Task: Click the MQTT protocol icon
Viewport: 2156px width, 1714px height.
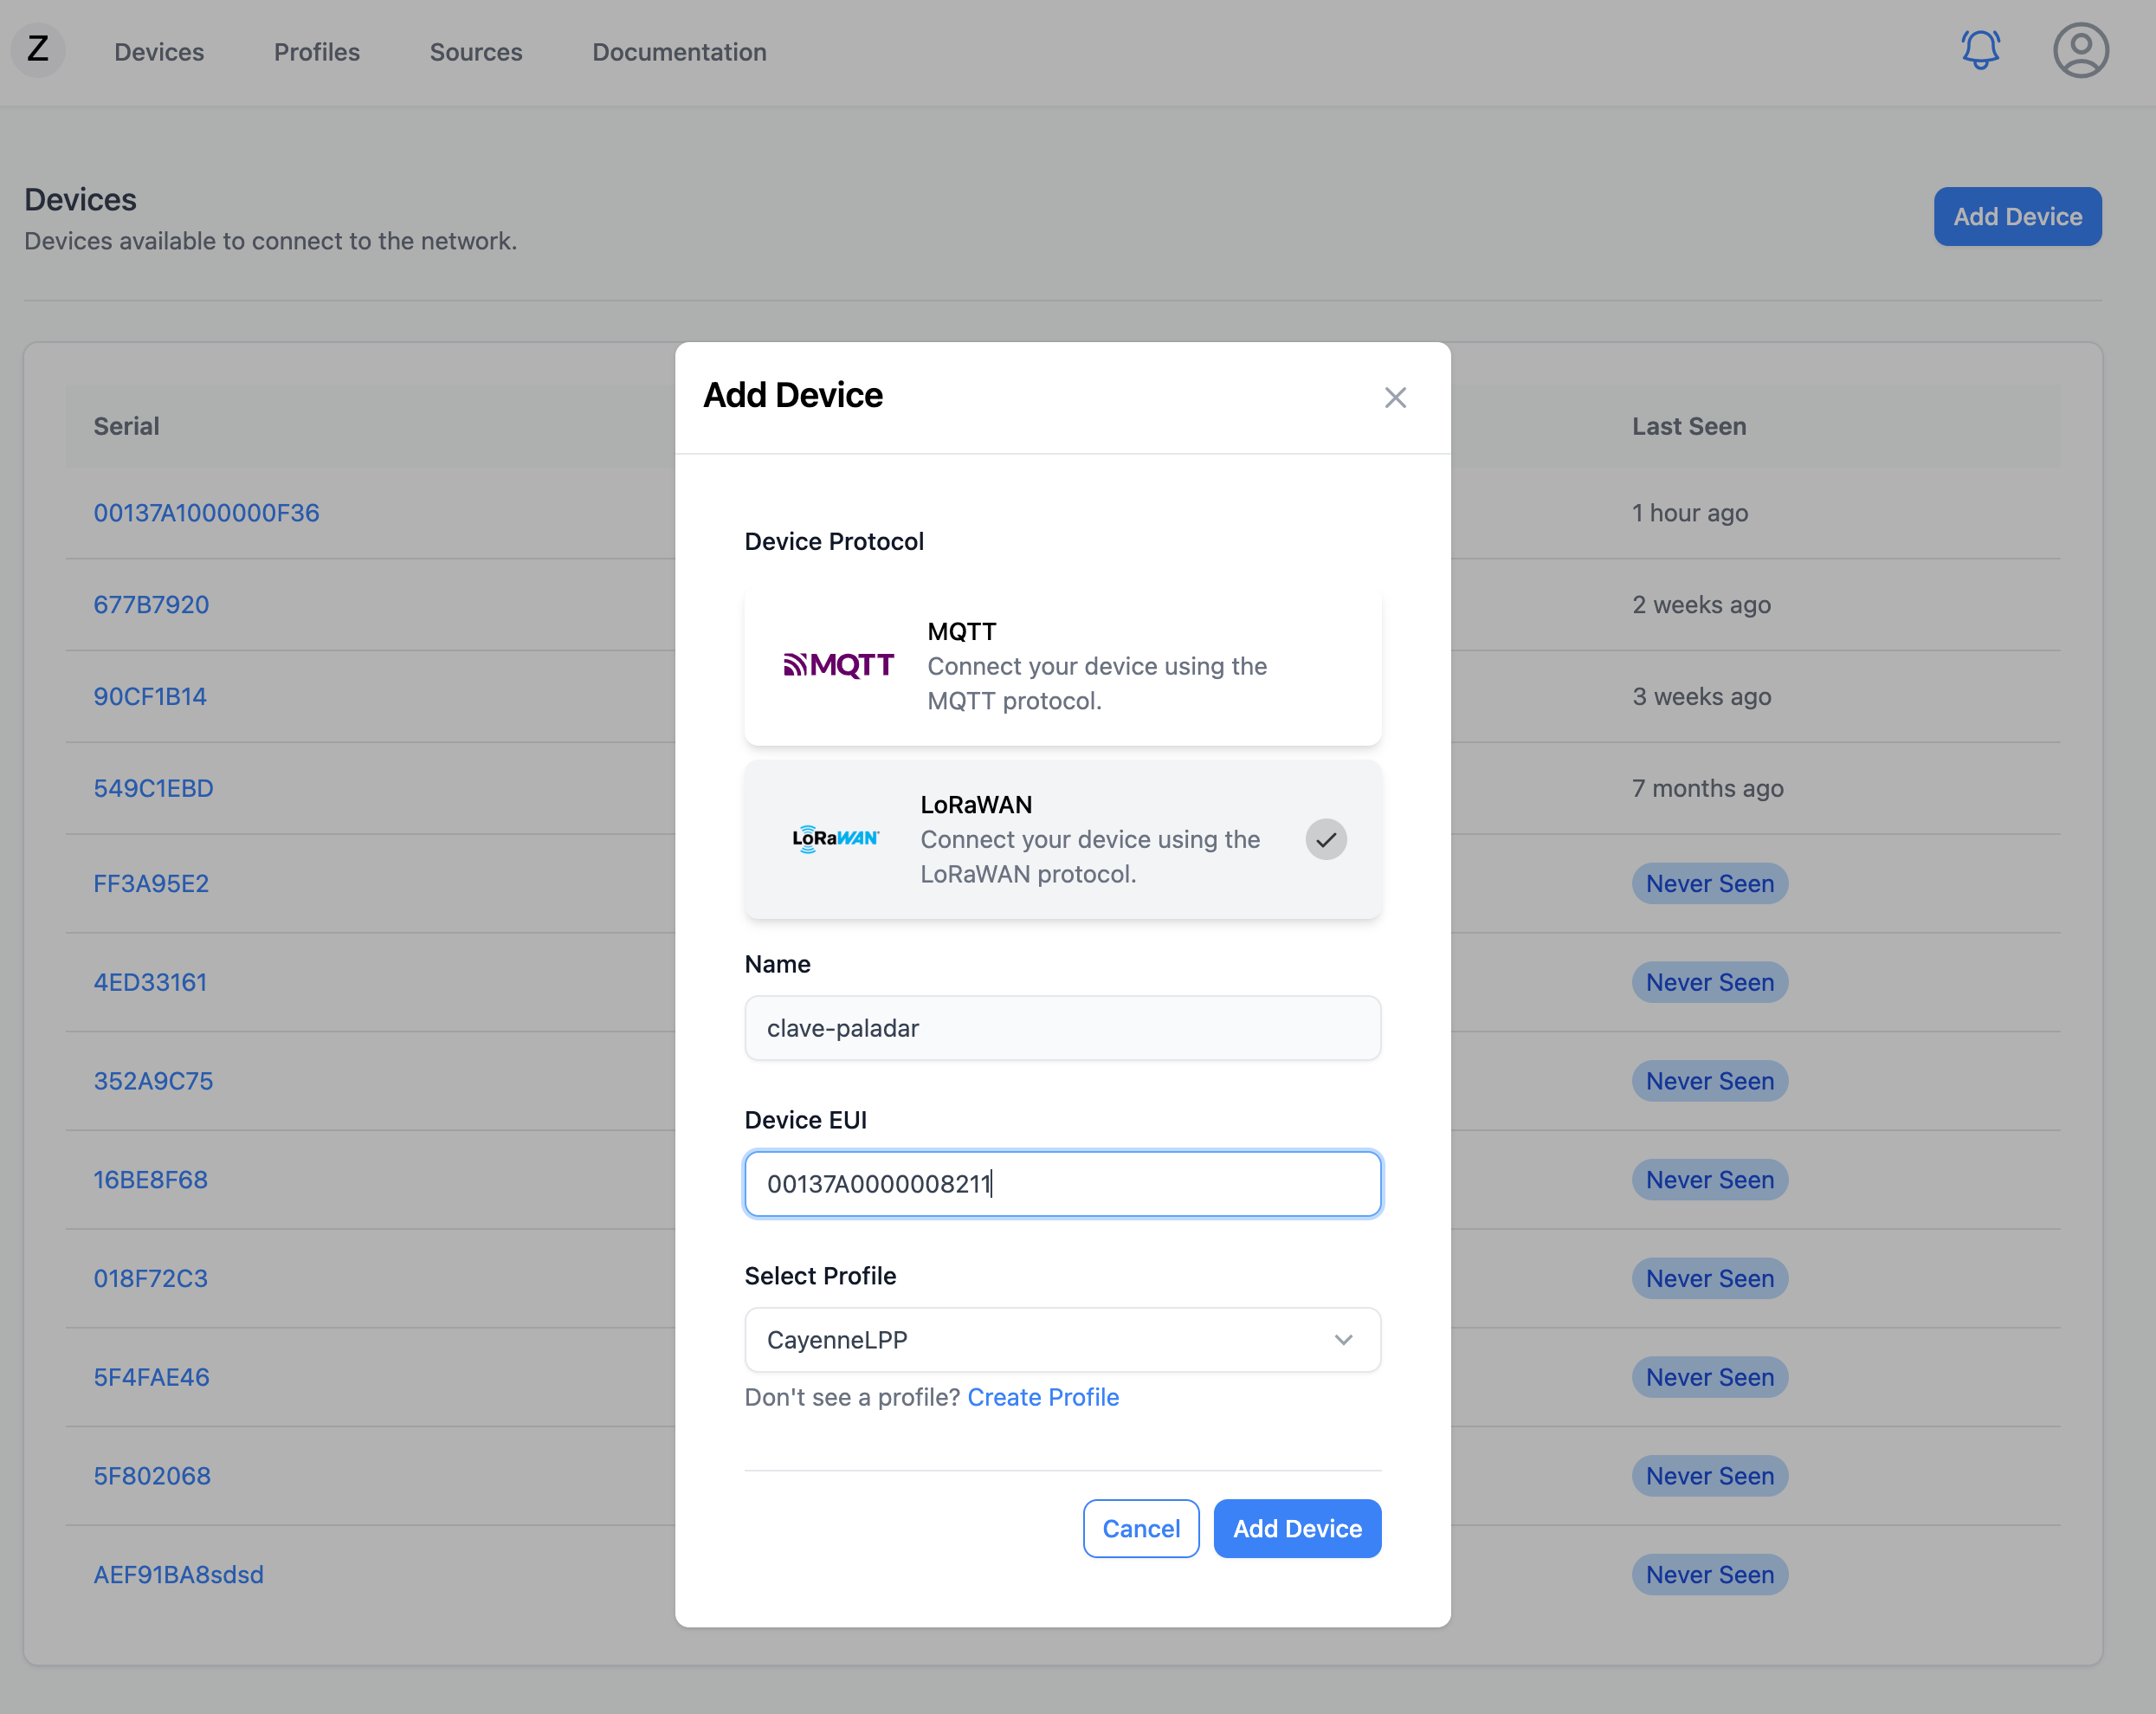Action: (840, 665)
